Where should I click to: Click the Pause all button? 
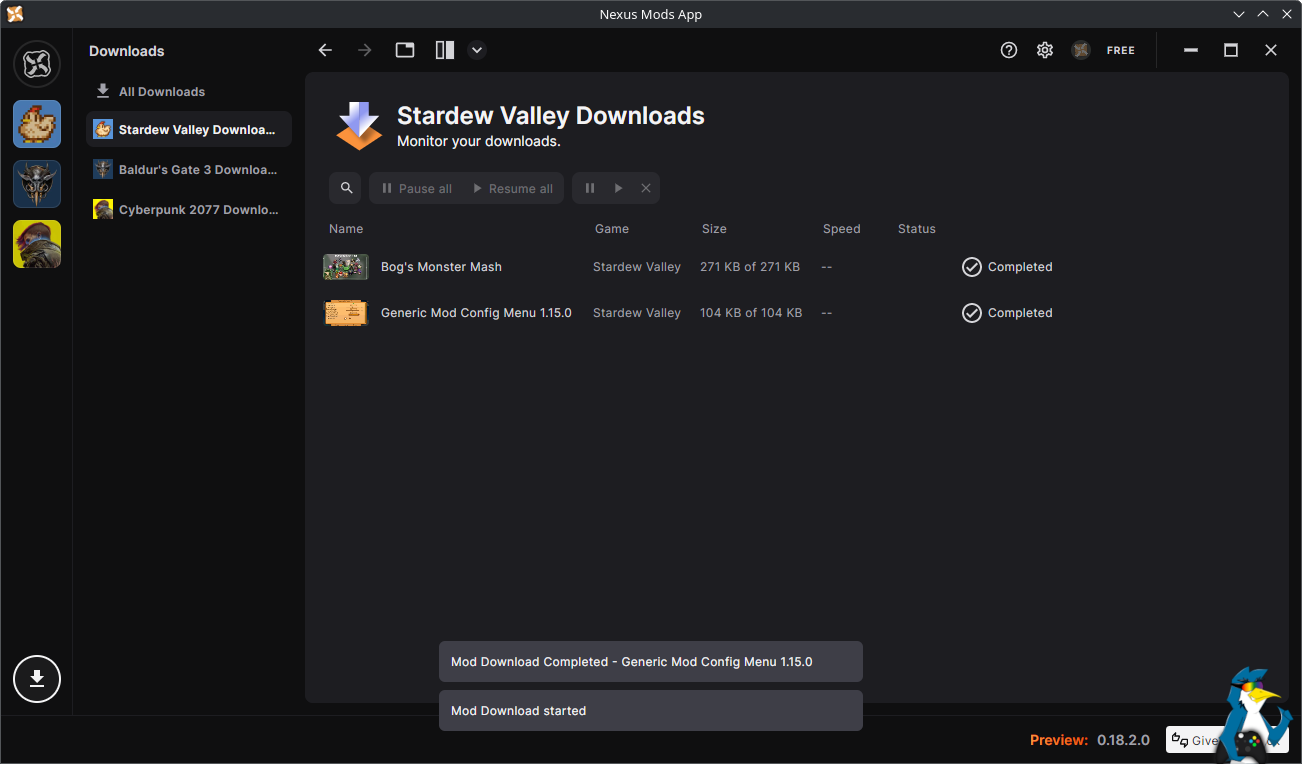[x=416, y=188]
